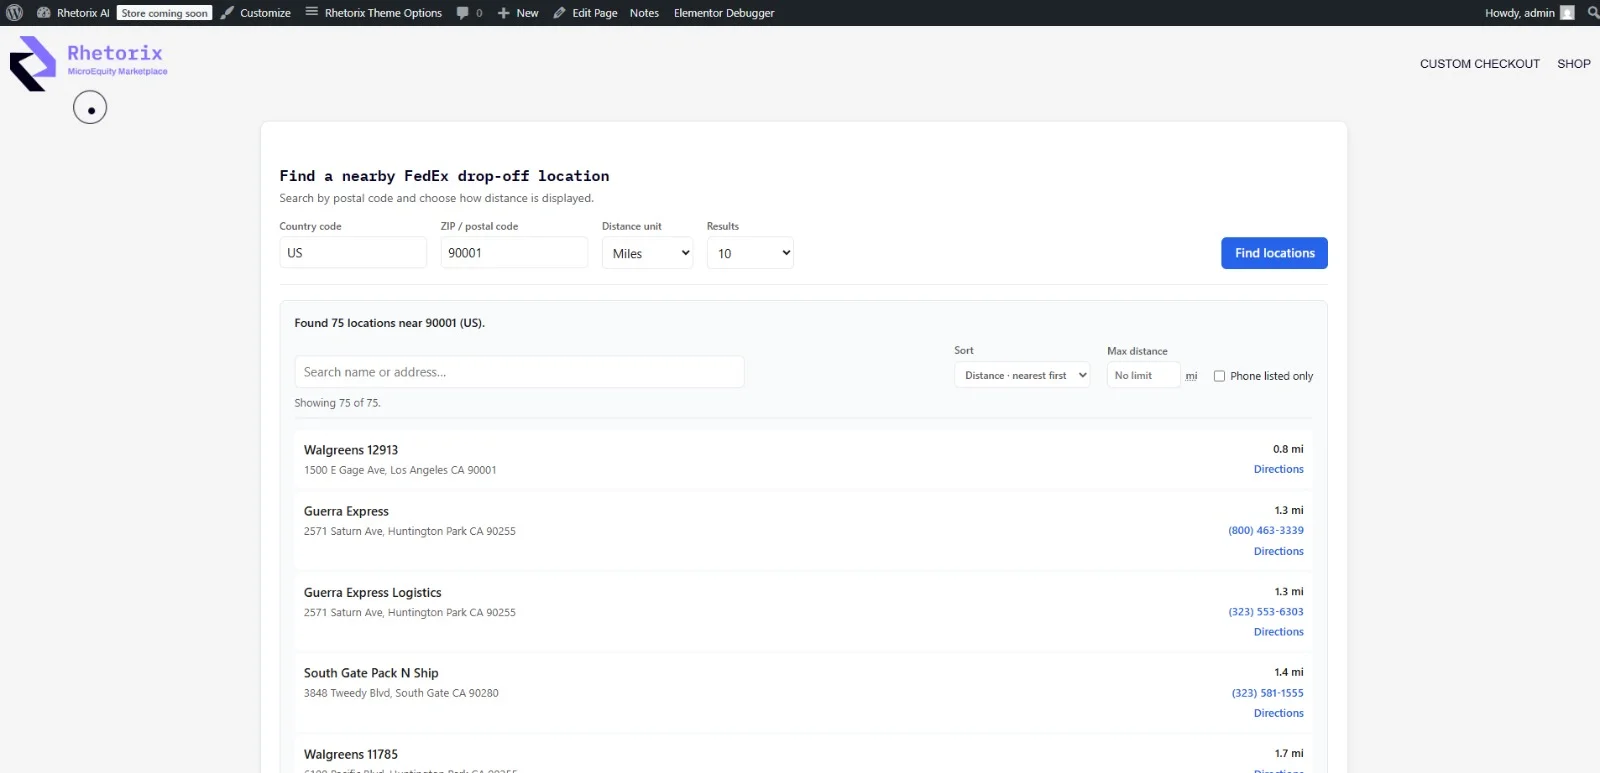
Task: Click the heading 'Find a nearby FedEx drop-off location'
Action: point(444,176)
